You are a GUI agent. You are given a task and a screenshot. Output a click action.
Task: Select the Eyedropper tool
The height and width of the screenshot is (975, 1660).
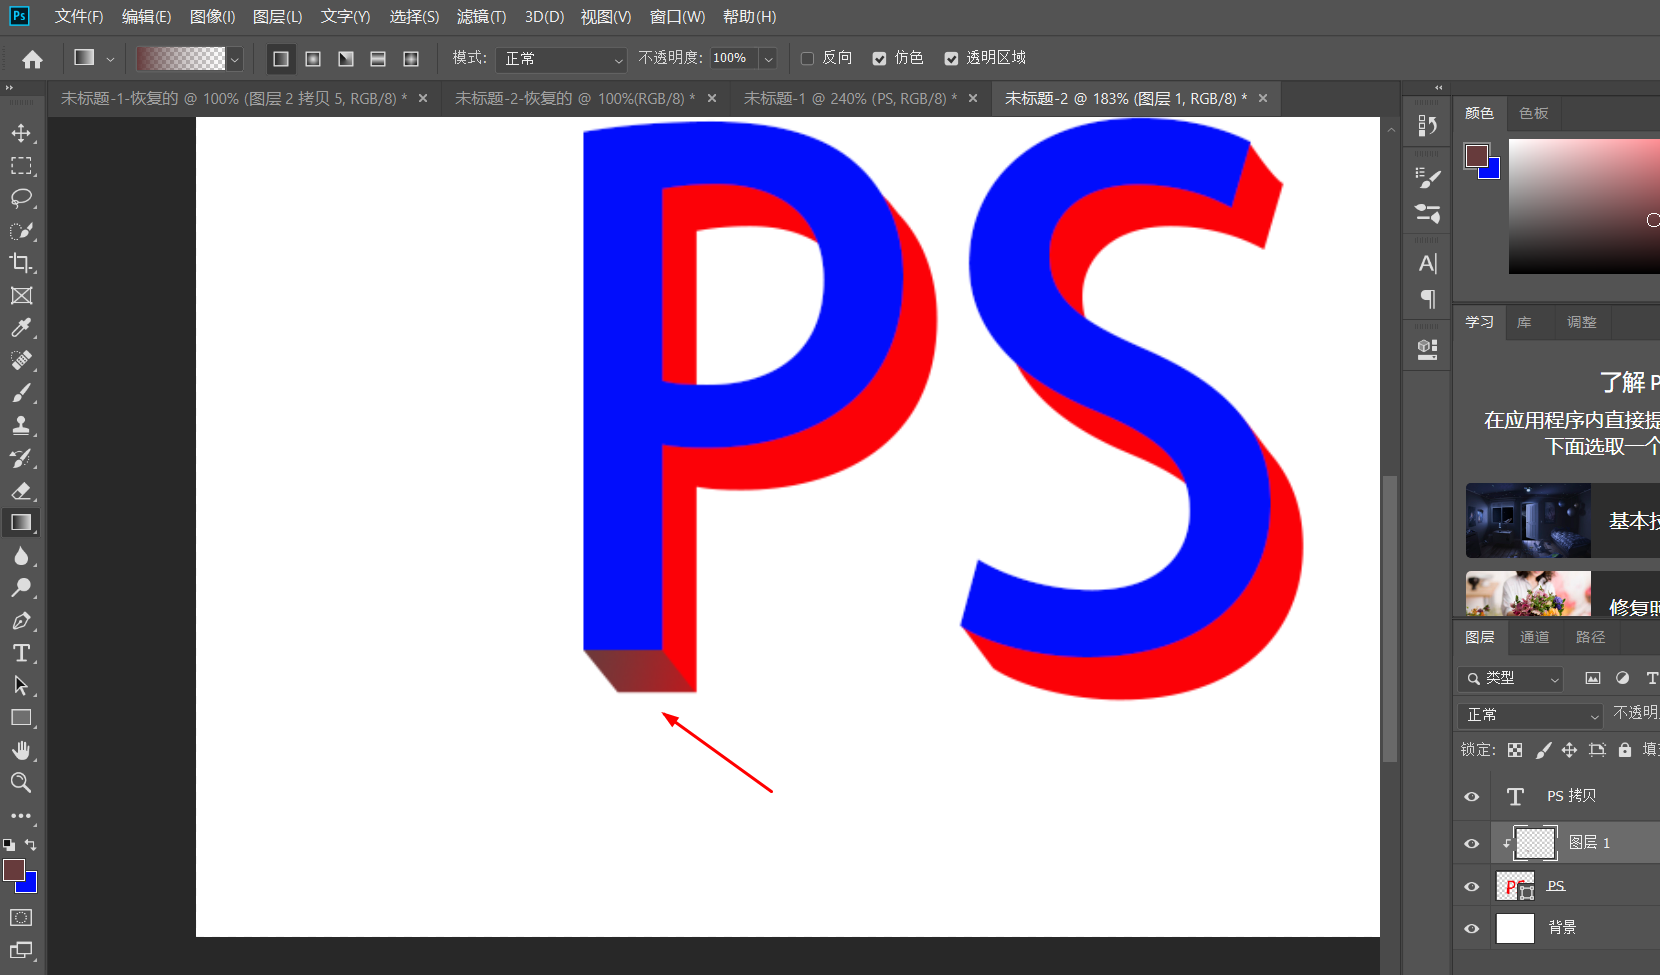[21, 328]
